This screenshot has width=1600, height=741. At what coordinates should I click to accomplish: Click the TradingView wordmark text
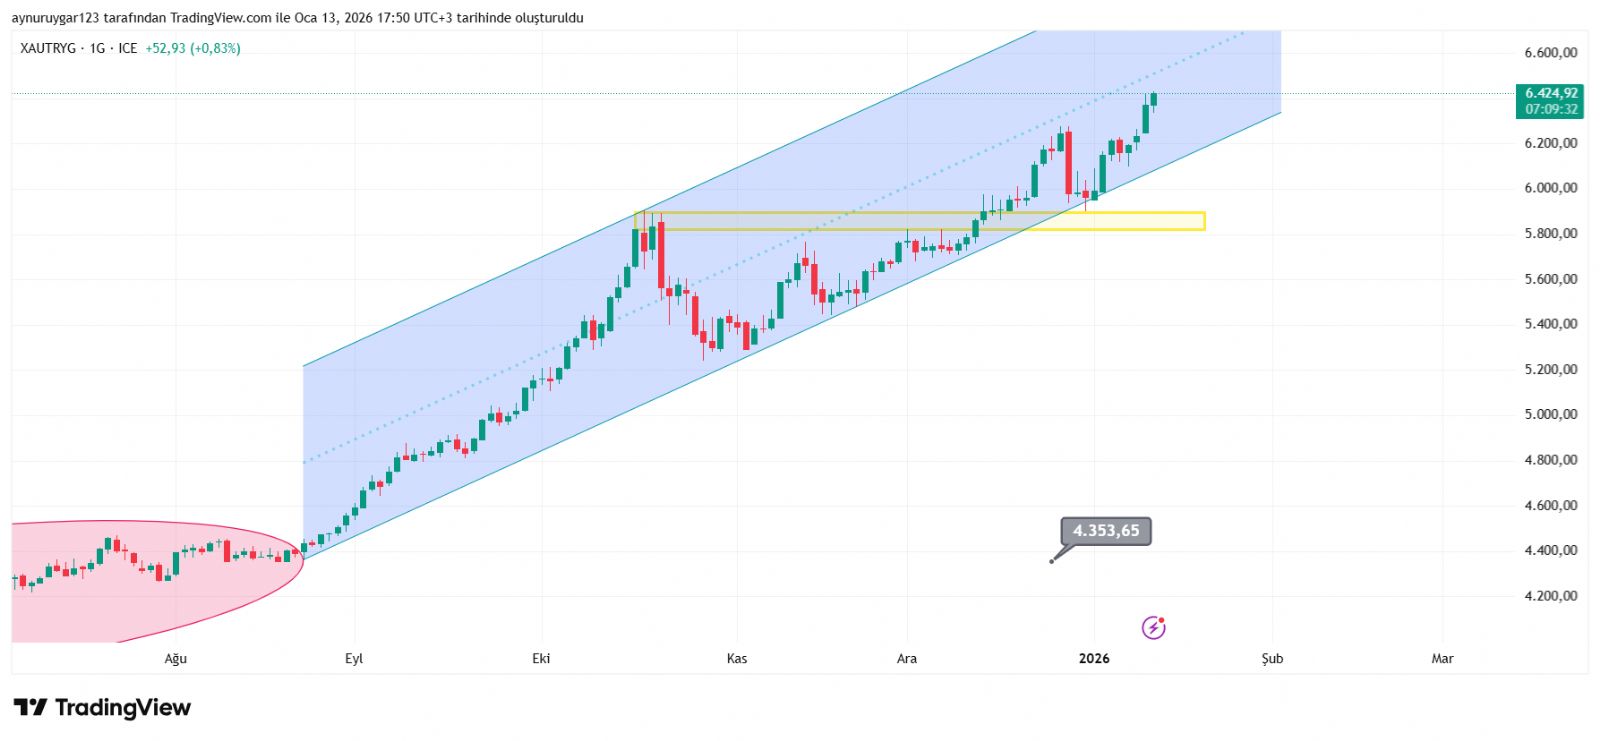coord(122,708)
